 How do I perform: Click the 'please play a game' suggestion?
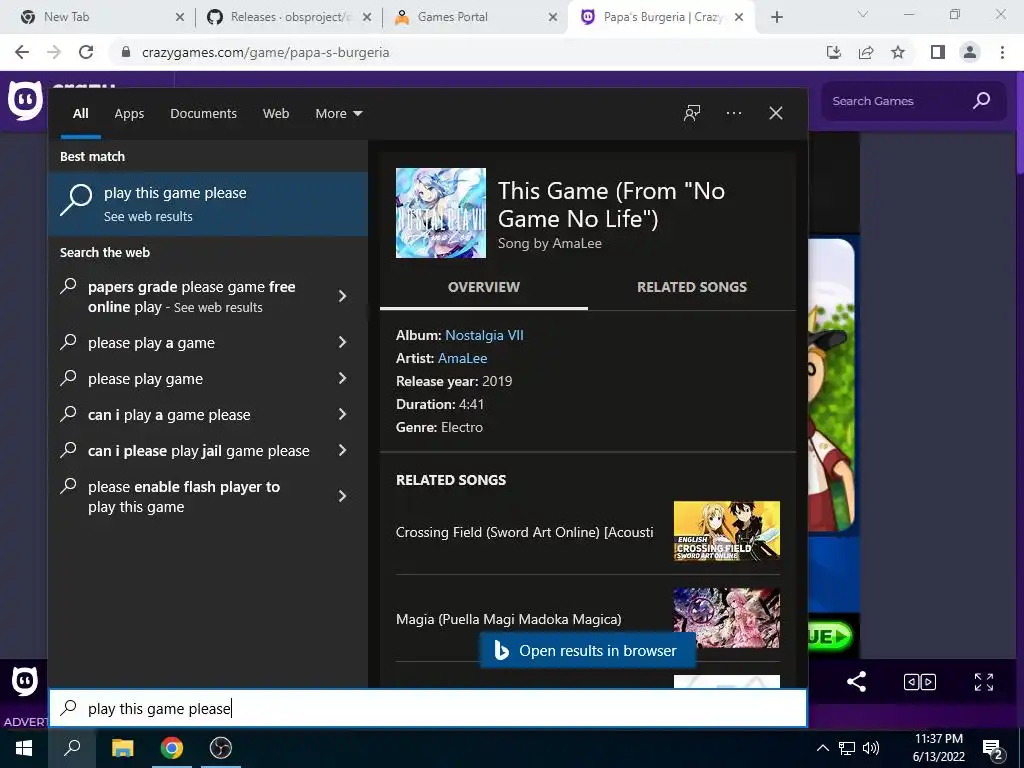click(x=208, y=342)
